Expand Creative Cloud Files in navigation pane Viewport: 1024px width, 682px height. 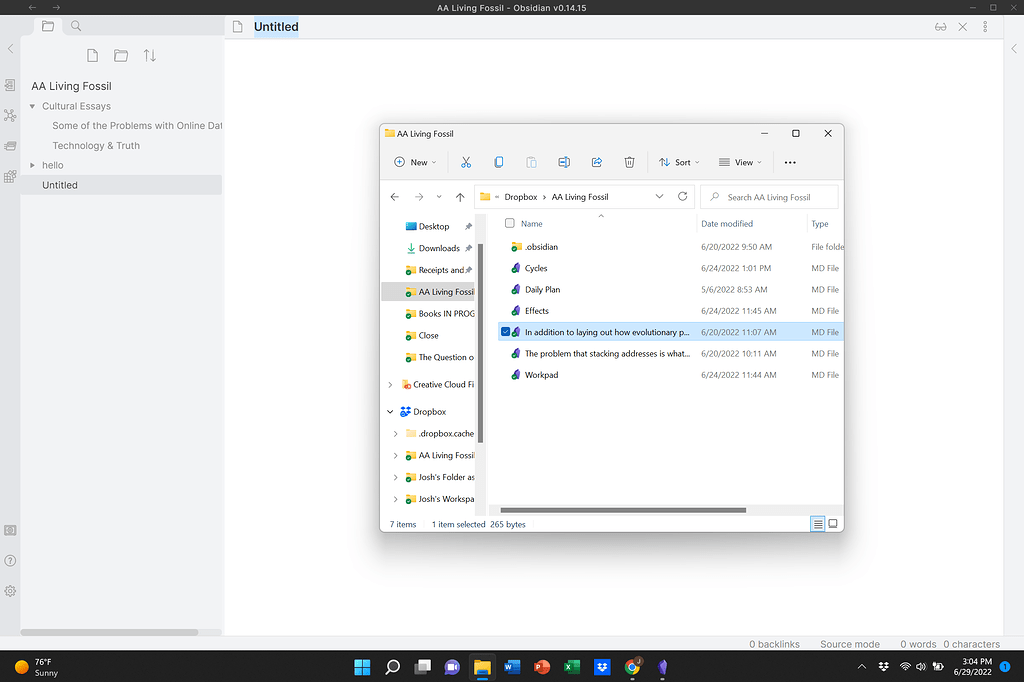[390, 384]
